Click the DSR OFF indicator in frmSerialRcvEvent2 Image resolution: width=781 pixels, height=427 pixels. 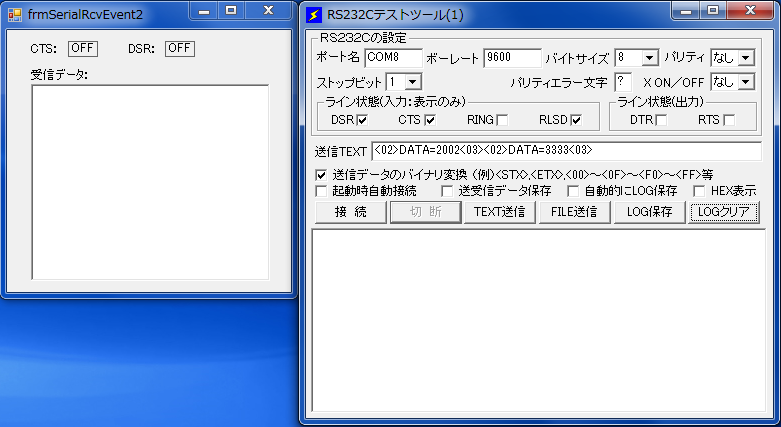pos(180,49)
